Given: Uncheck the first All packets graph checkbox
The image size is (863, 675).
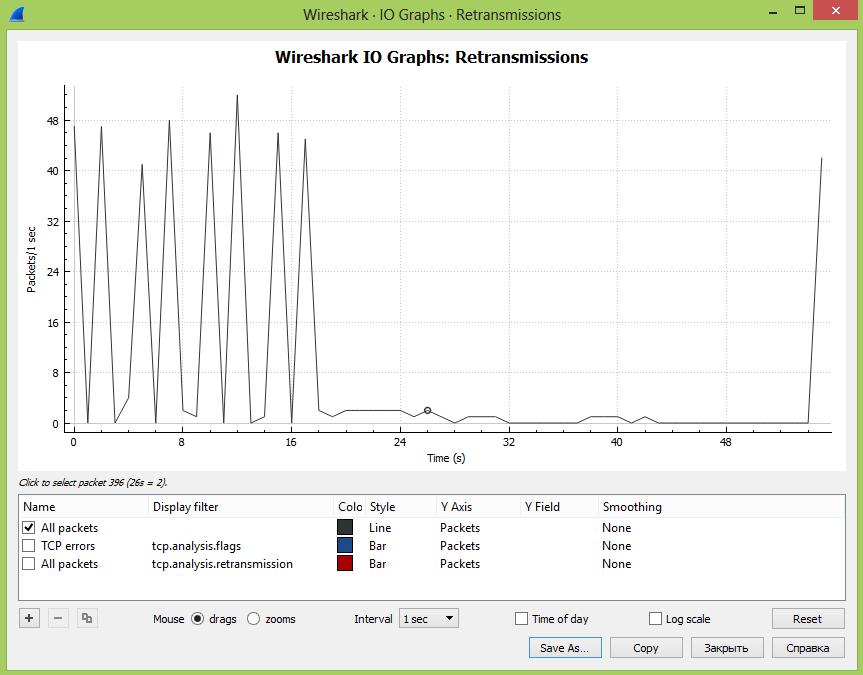Looking at the screenshot, I should click(x=28, y=528).
